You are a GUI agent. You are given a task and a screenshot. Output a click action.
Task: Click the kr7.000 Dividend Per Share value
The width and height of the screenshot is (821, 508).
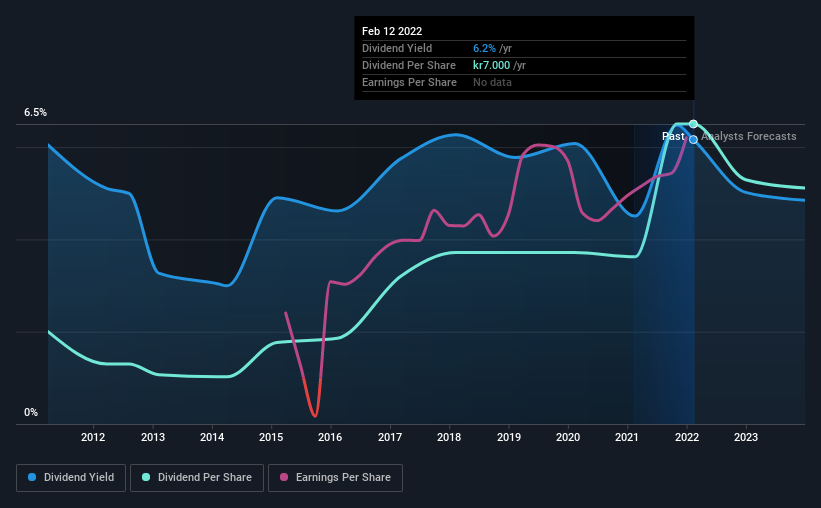(491, 65)
